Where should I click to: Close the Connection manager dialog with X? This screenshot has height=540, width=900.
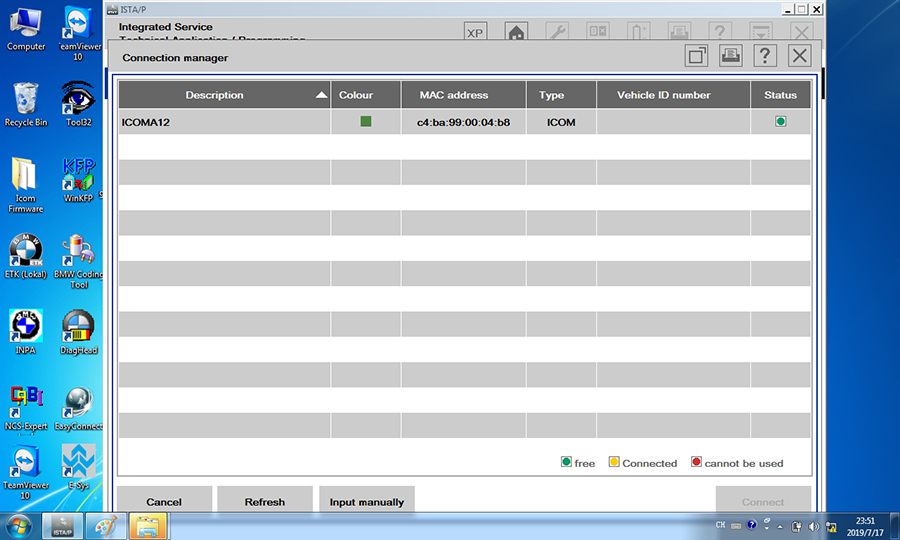click(x=800, y=56)
